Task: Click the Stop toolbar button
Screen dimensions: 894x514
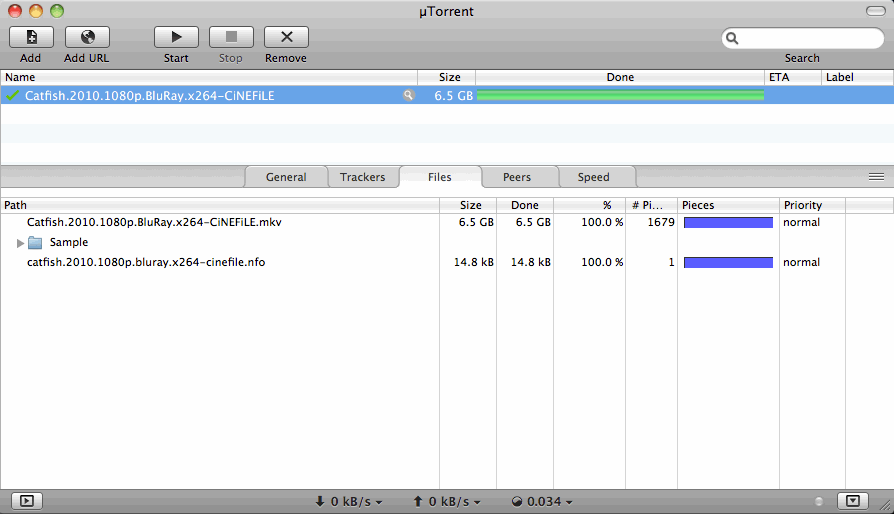Action: [x=231, y=37]
